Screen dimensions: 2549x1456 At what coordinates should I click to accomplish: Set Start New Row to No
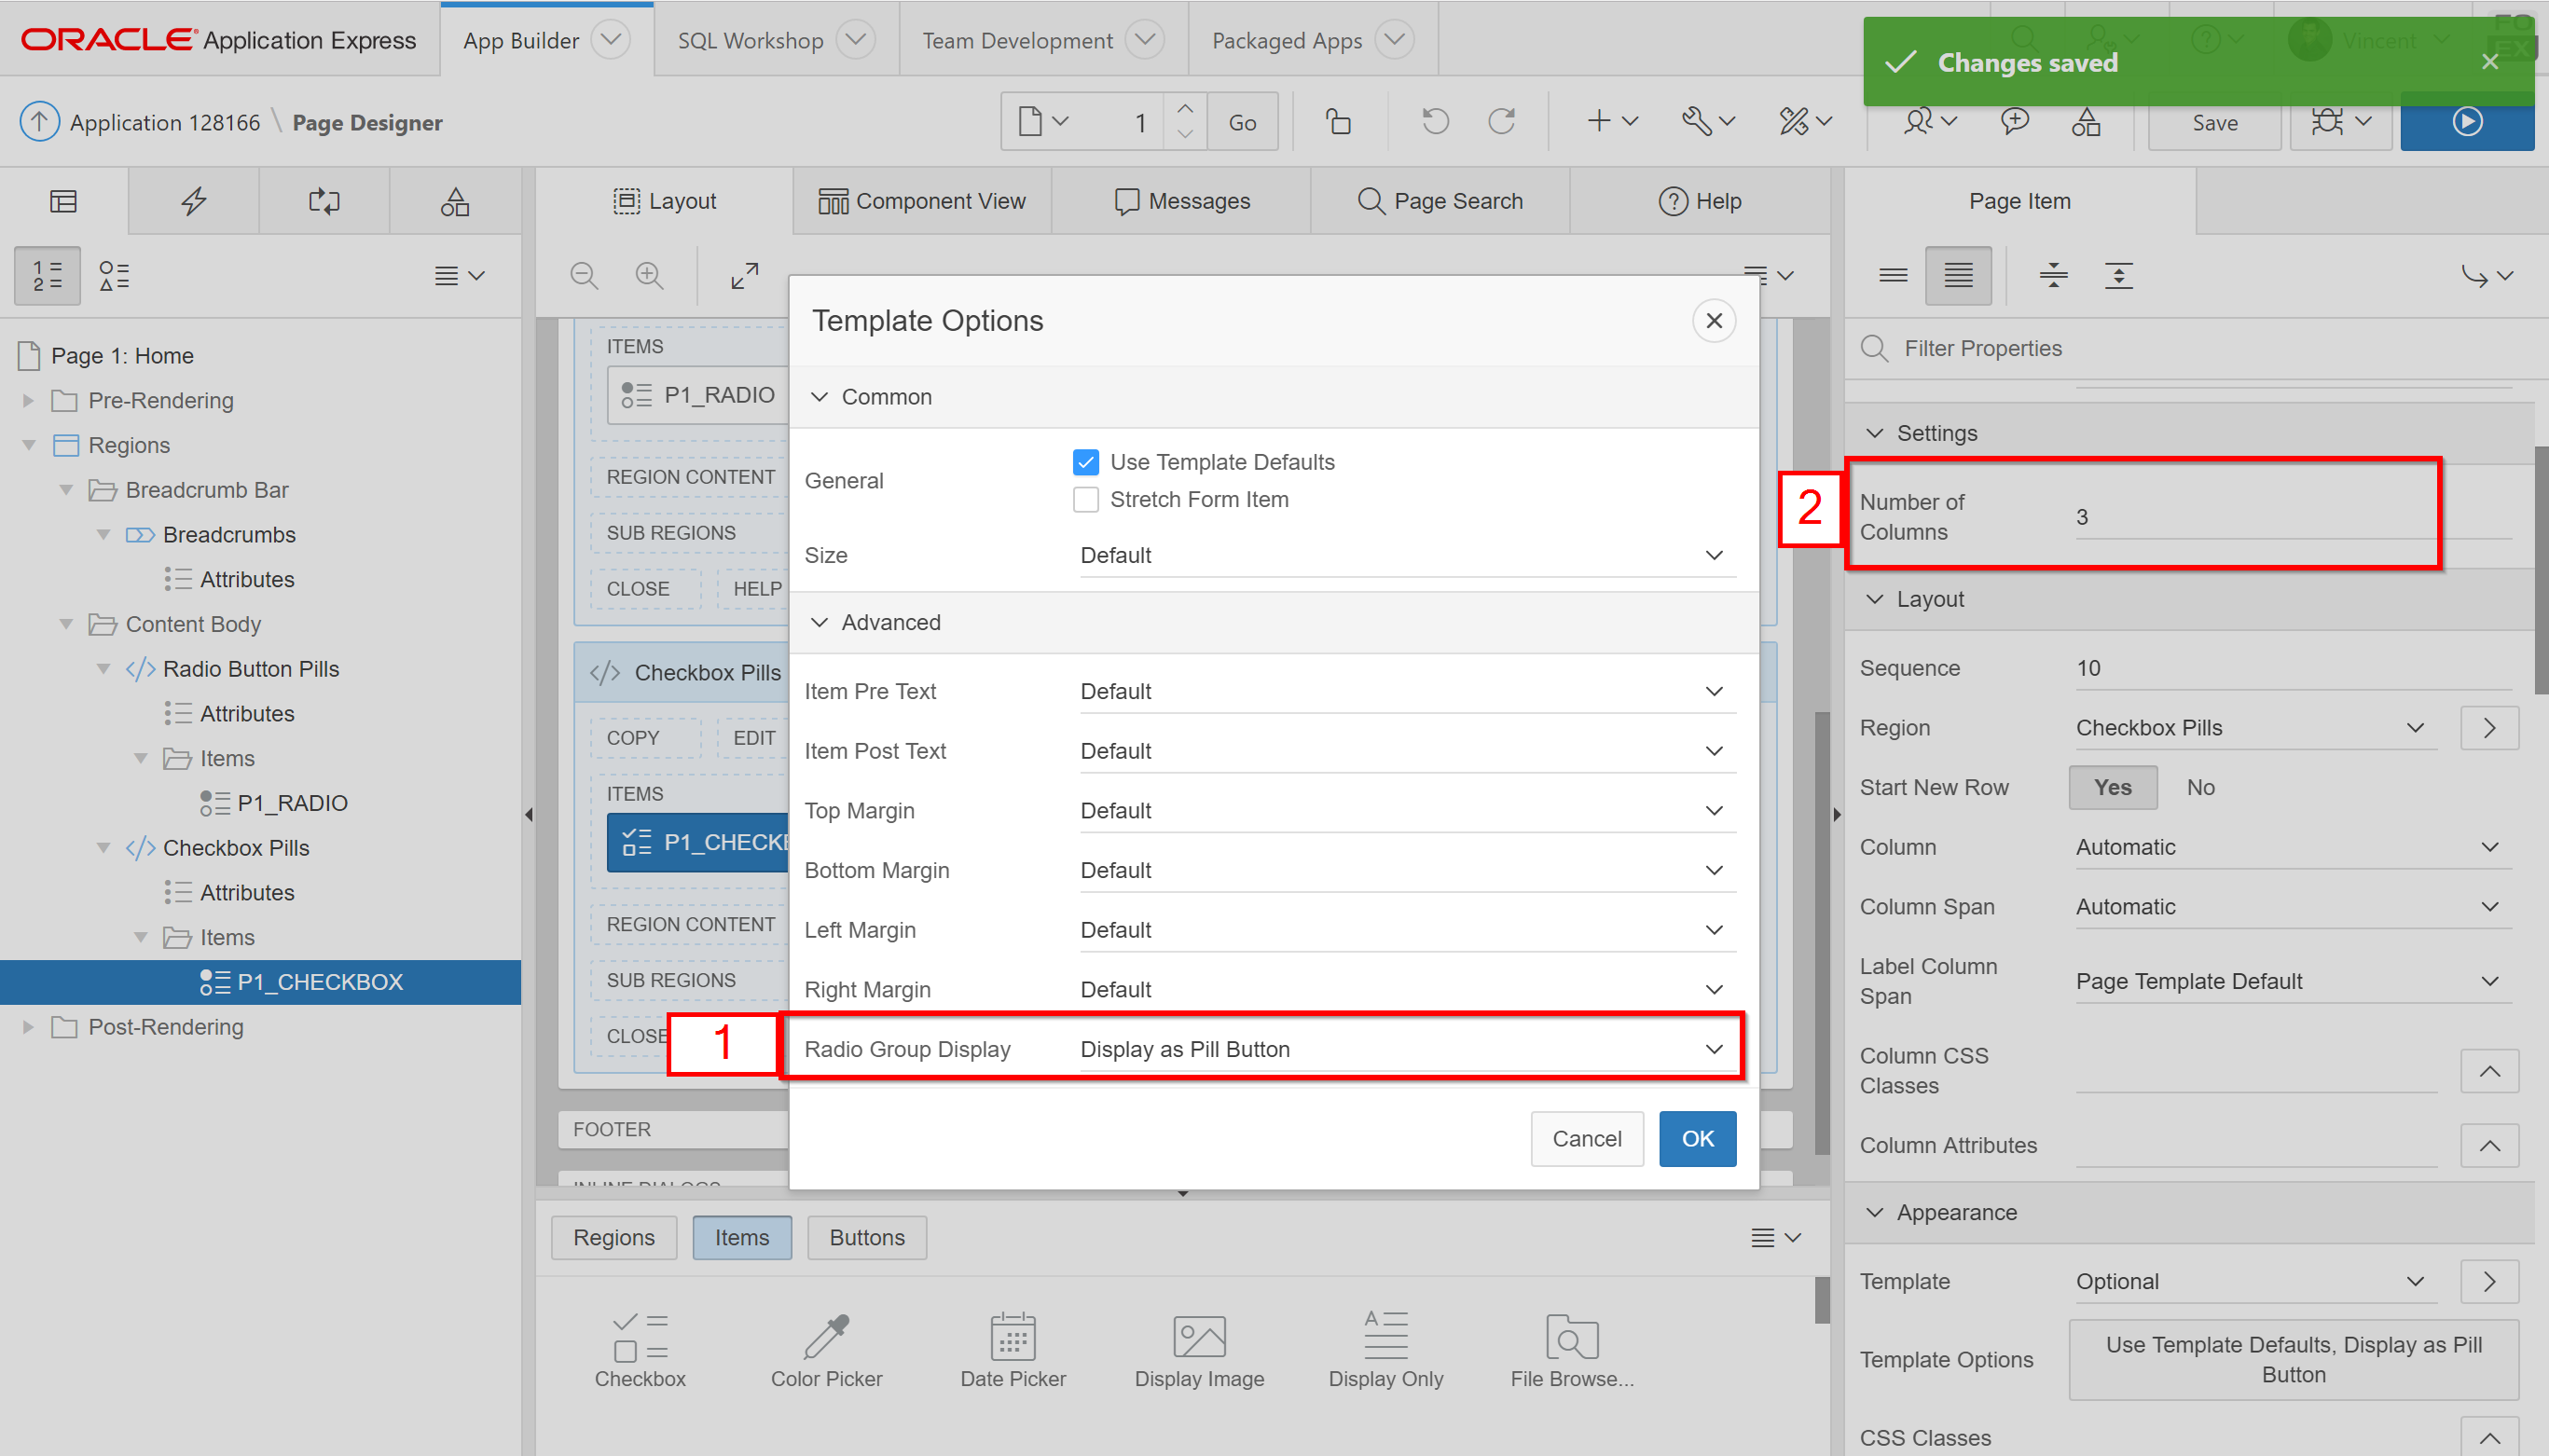2200,787
